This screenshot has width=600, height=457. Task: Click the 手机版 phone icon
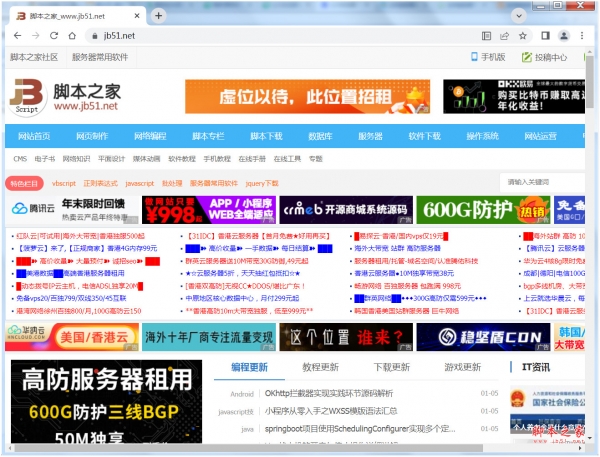[474, 57]
